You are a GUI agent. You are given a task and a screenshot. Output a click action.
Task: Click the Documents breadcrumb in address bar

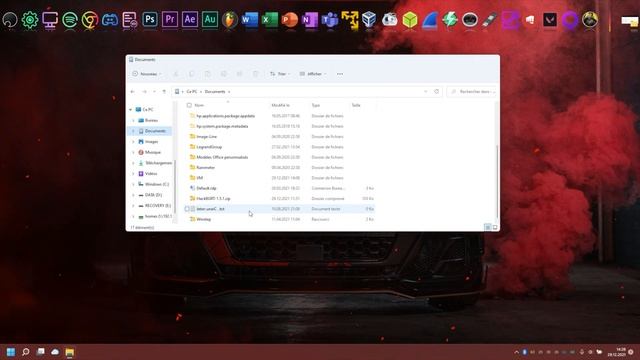(x=215, y=91)
